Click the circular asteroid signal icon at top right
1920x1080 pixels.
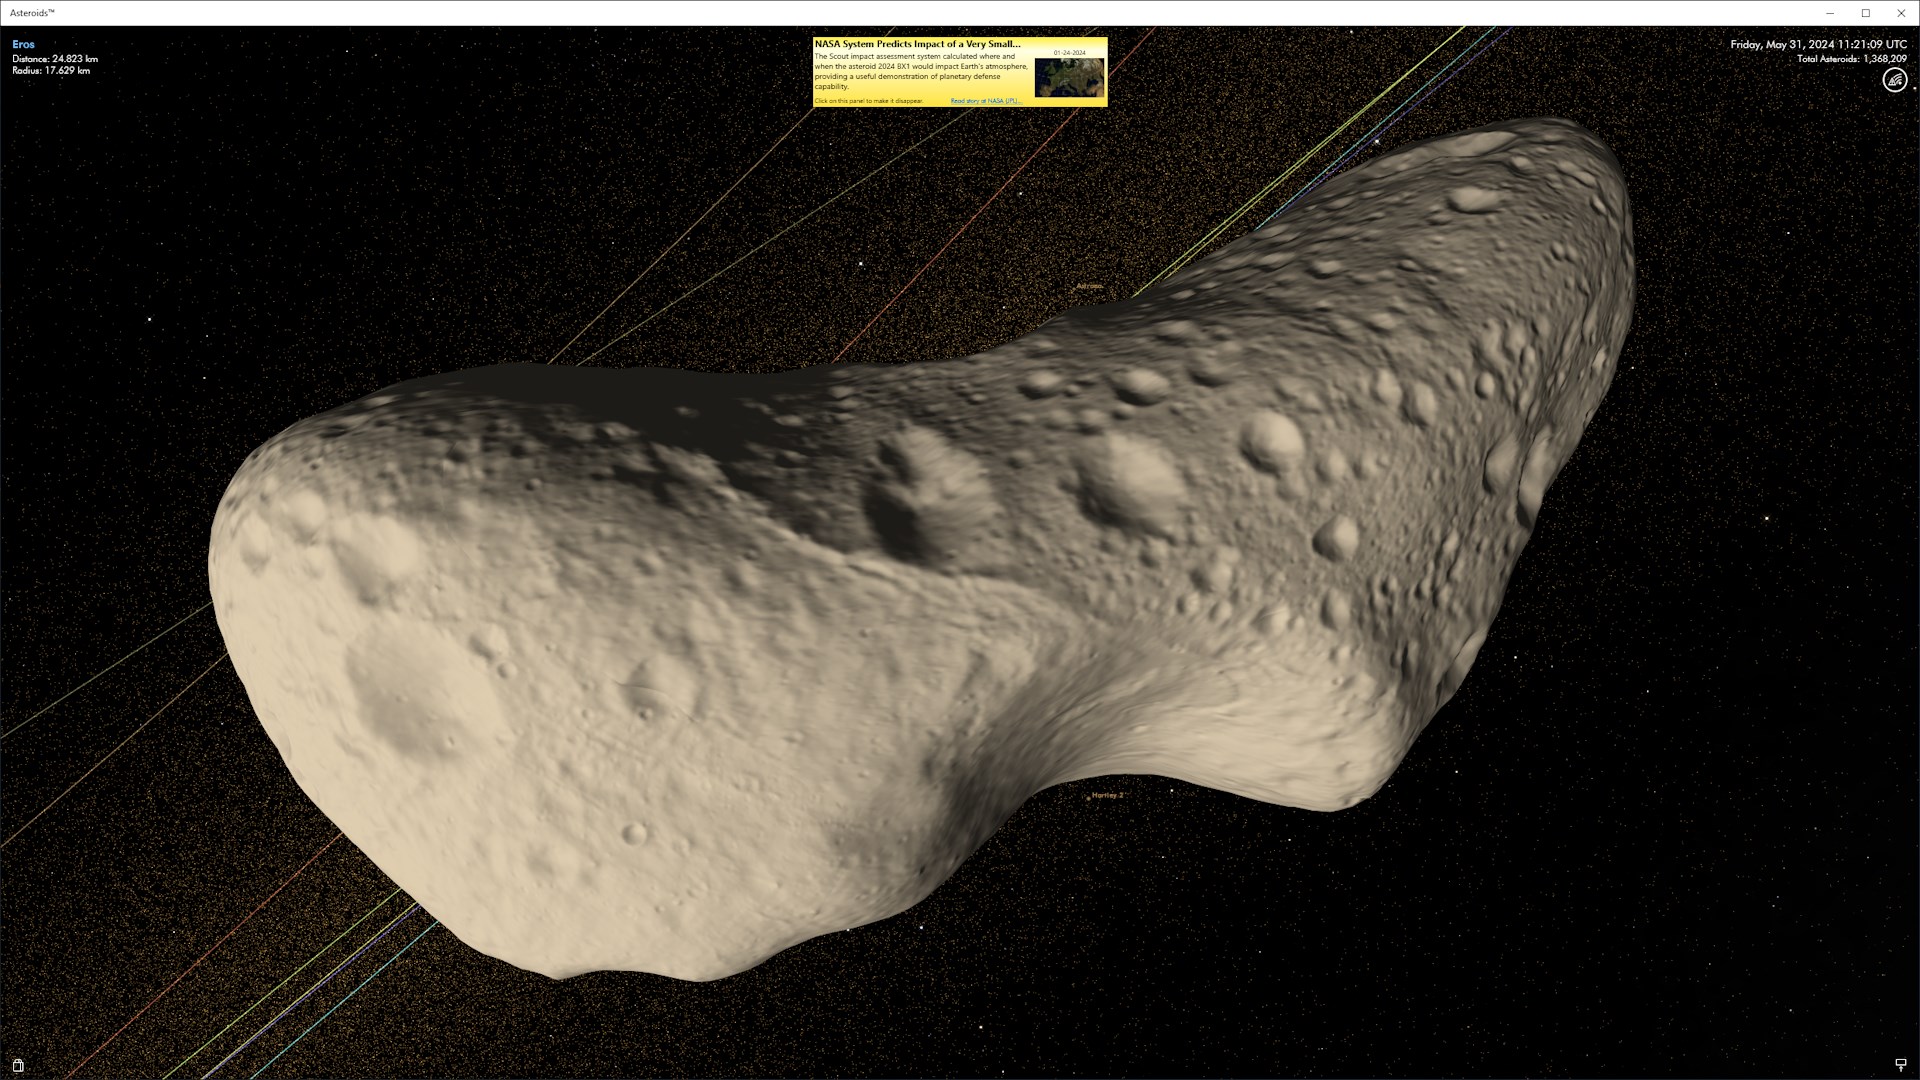click(x=1894, y=80)
